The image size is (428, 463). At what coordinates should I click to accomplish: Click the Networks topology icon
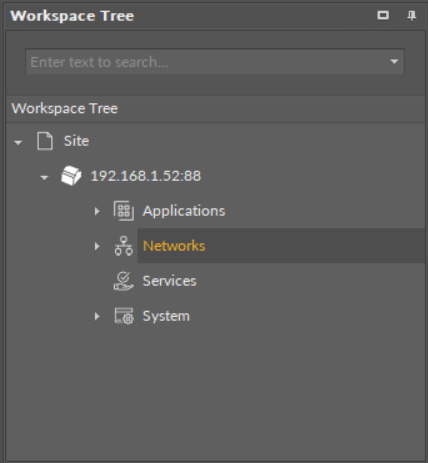(x=124, y=246)
